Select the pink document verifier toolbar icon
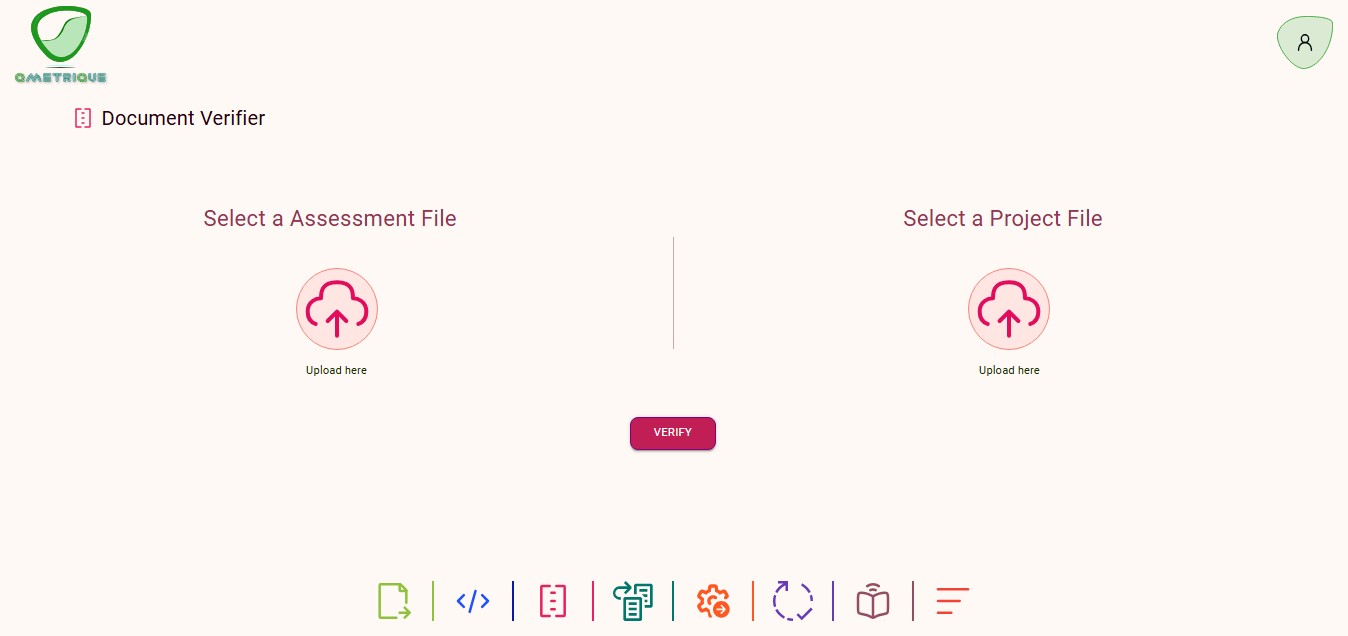 click(x=553, y=601)
